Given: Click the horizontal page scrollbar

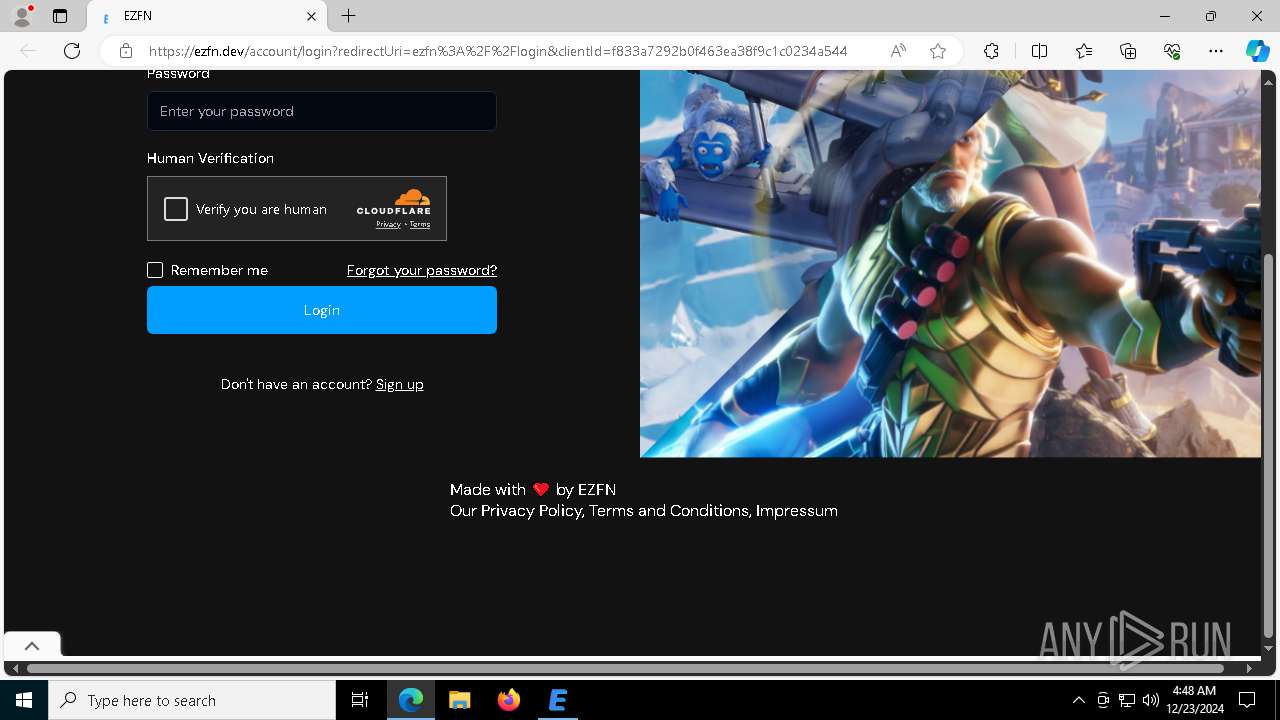Looking at the screenshot, I should coord(625,668).
